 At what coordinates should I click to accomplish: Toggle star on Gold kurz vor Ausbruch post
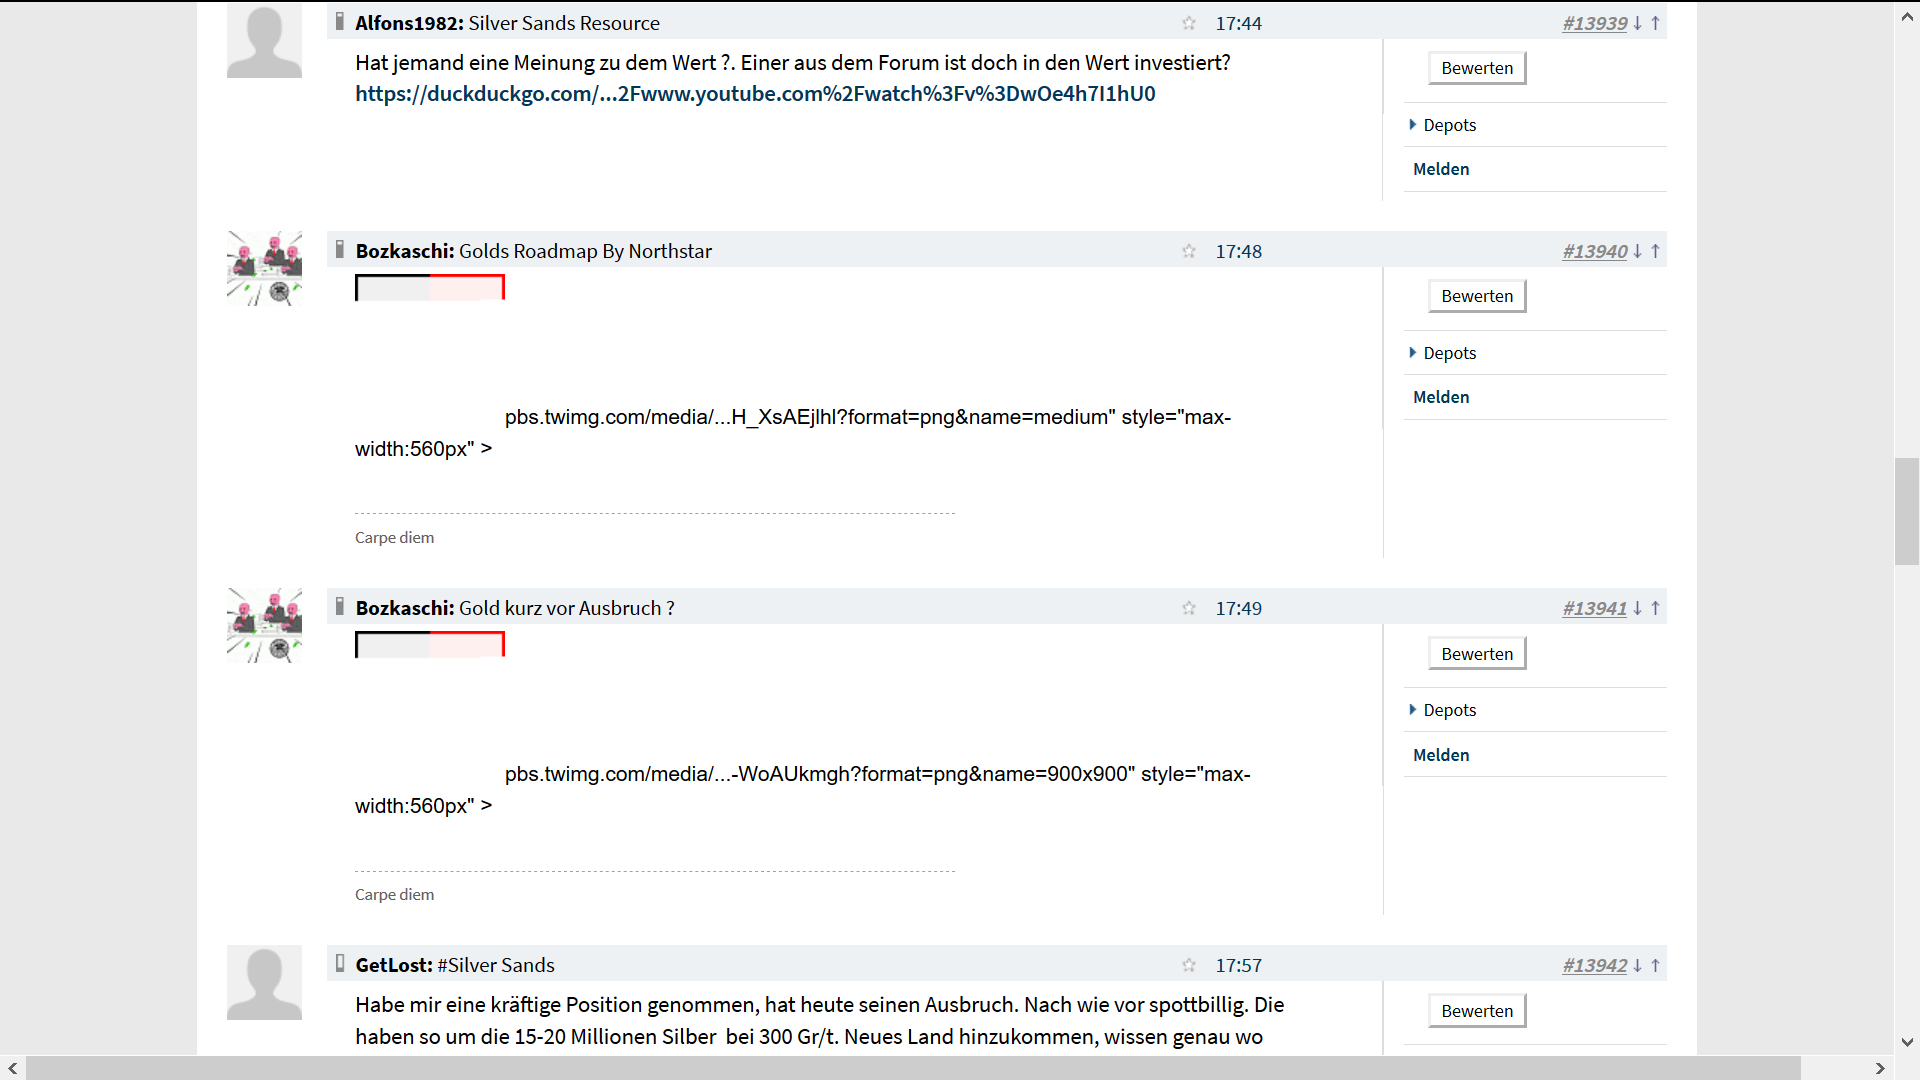pos(1188,608)
